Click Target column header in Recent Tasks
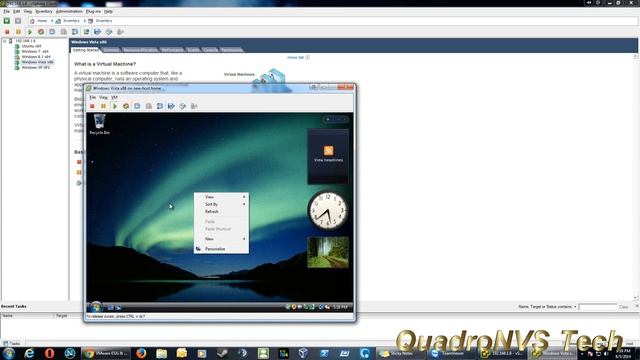 point(62,316)
